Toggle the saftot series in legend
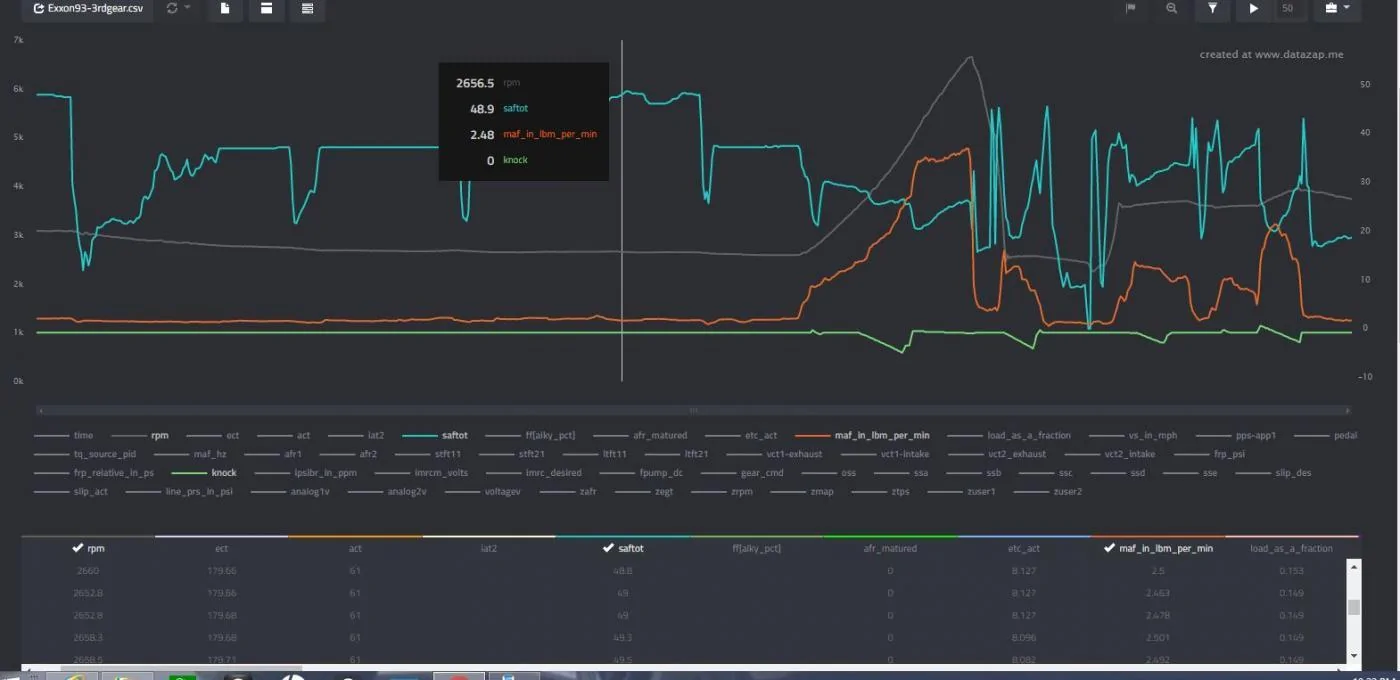 435,435
